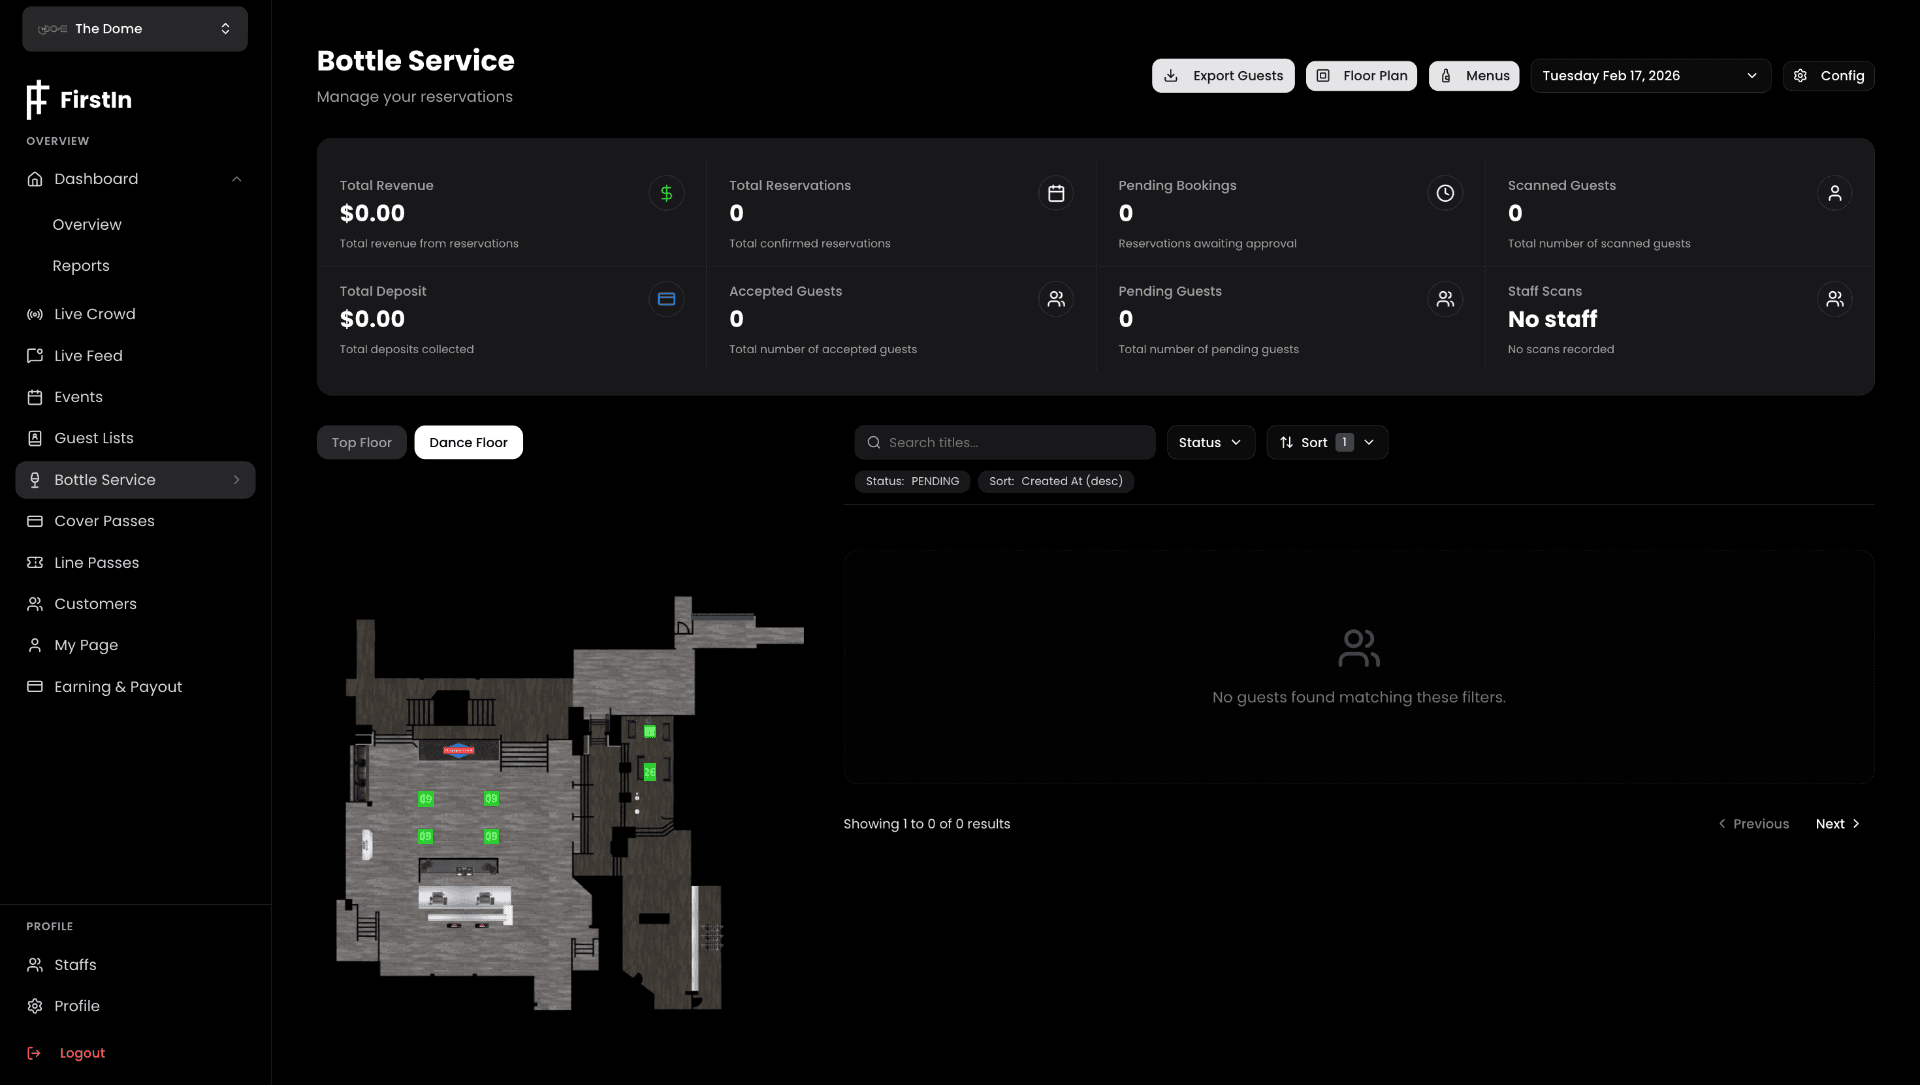Toggle the Sort Created At desc chip

click(1055, 481)
